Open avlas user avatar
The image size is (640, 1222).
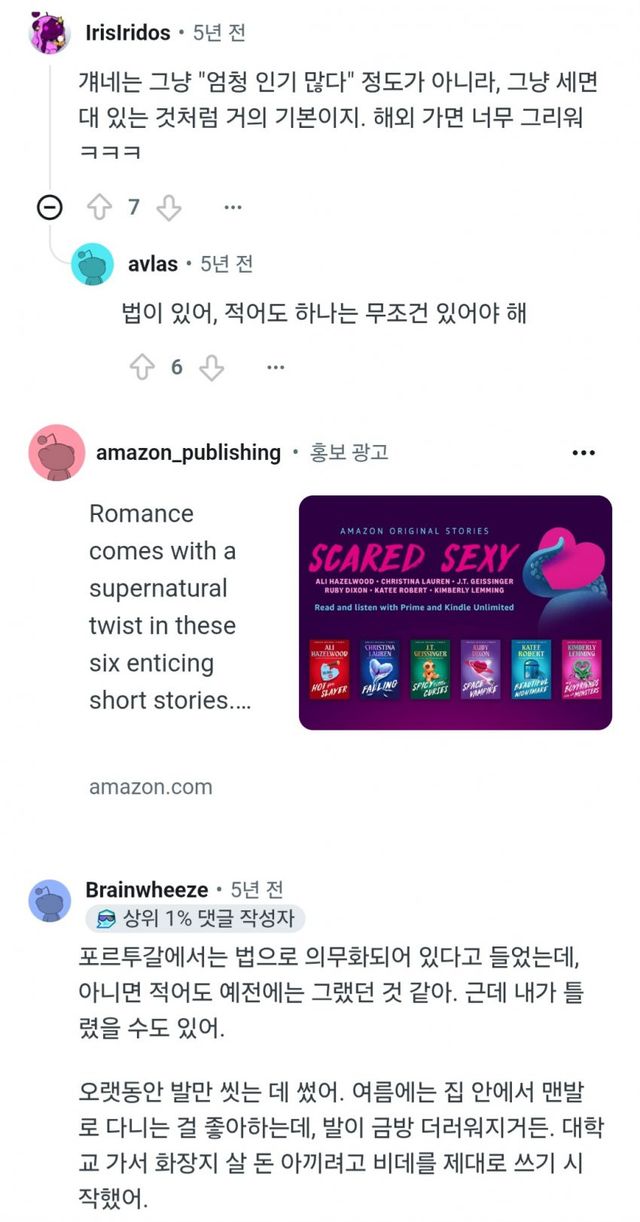[x=93, y=264]
